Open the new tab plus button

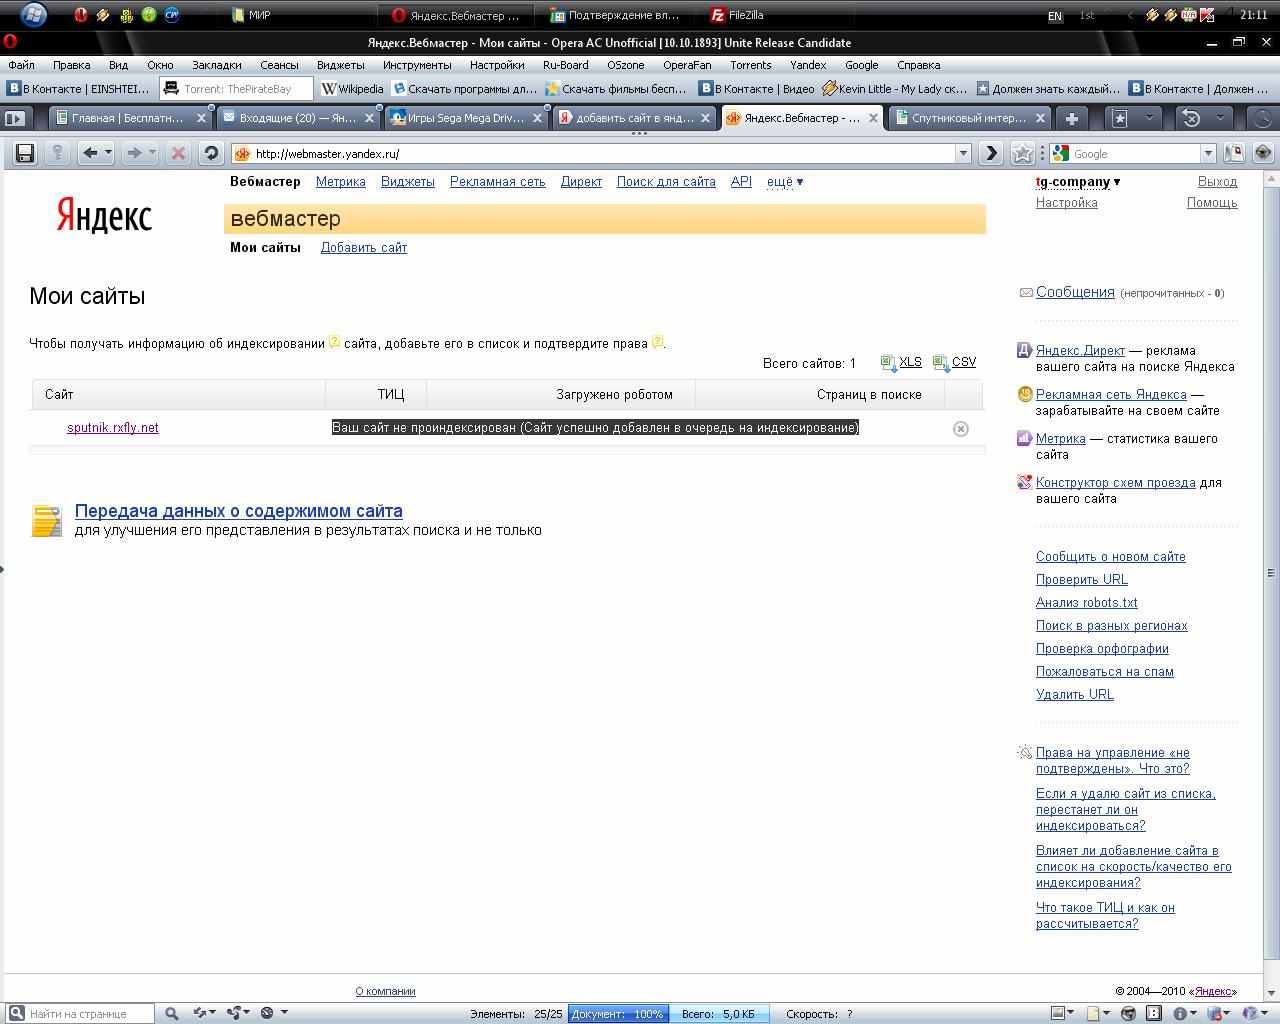[1071, 118]
